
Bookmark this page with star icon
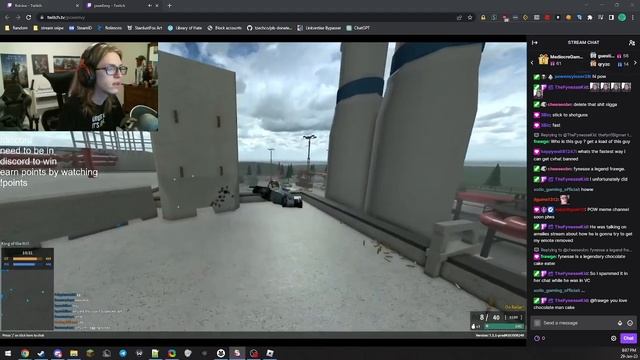(470, 18)
